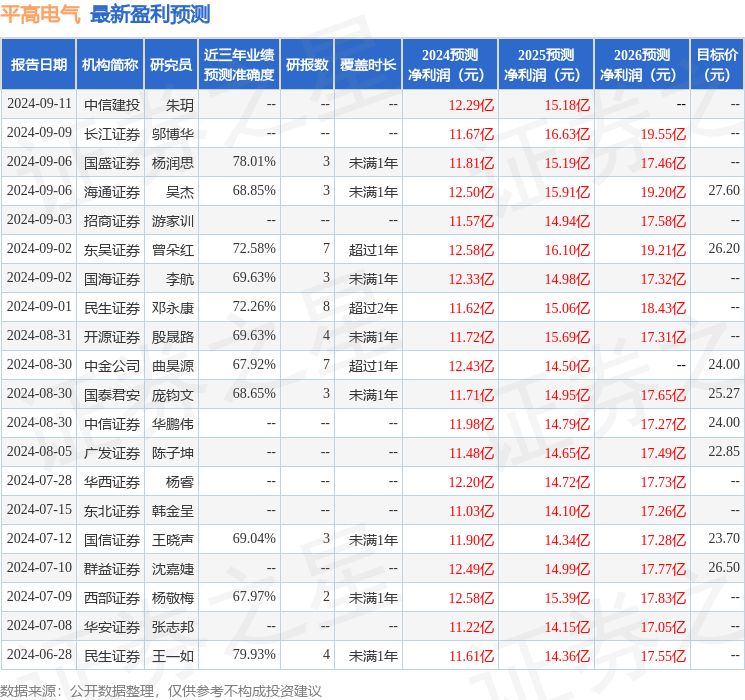Click the date 2024-06-28
This screenshot has height=700, width=745.
[x=39, y=654]
